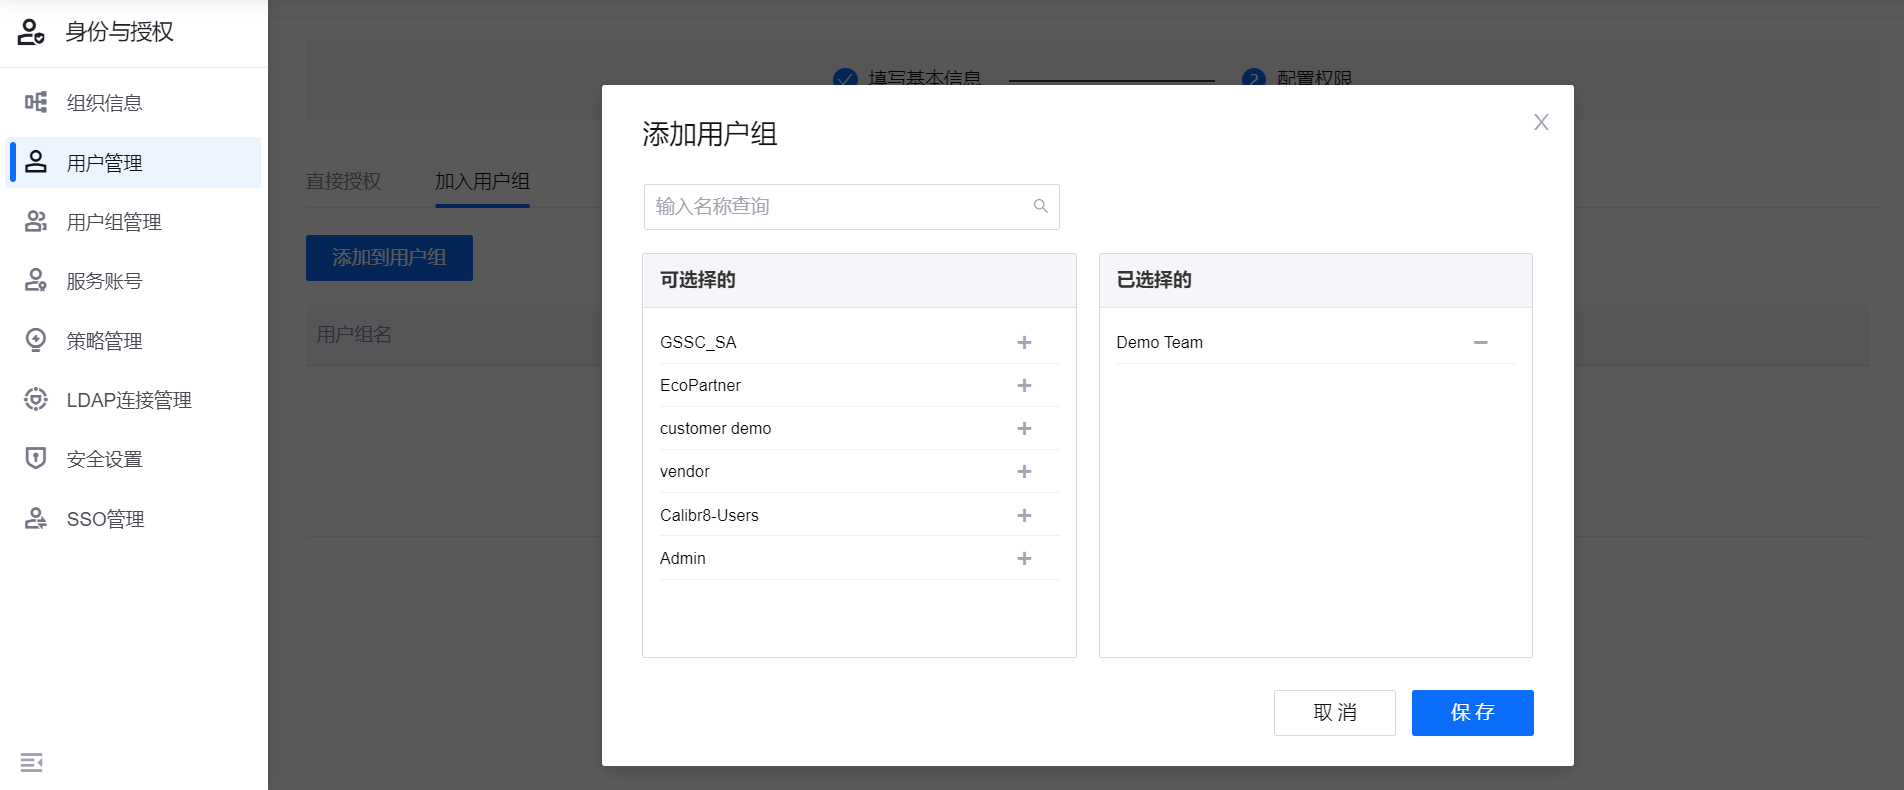Focus the 输入名称查询 search field
Image resolution: width=1904 pixels, height=790 pixels.
coord(840,207)
